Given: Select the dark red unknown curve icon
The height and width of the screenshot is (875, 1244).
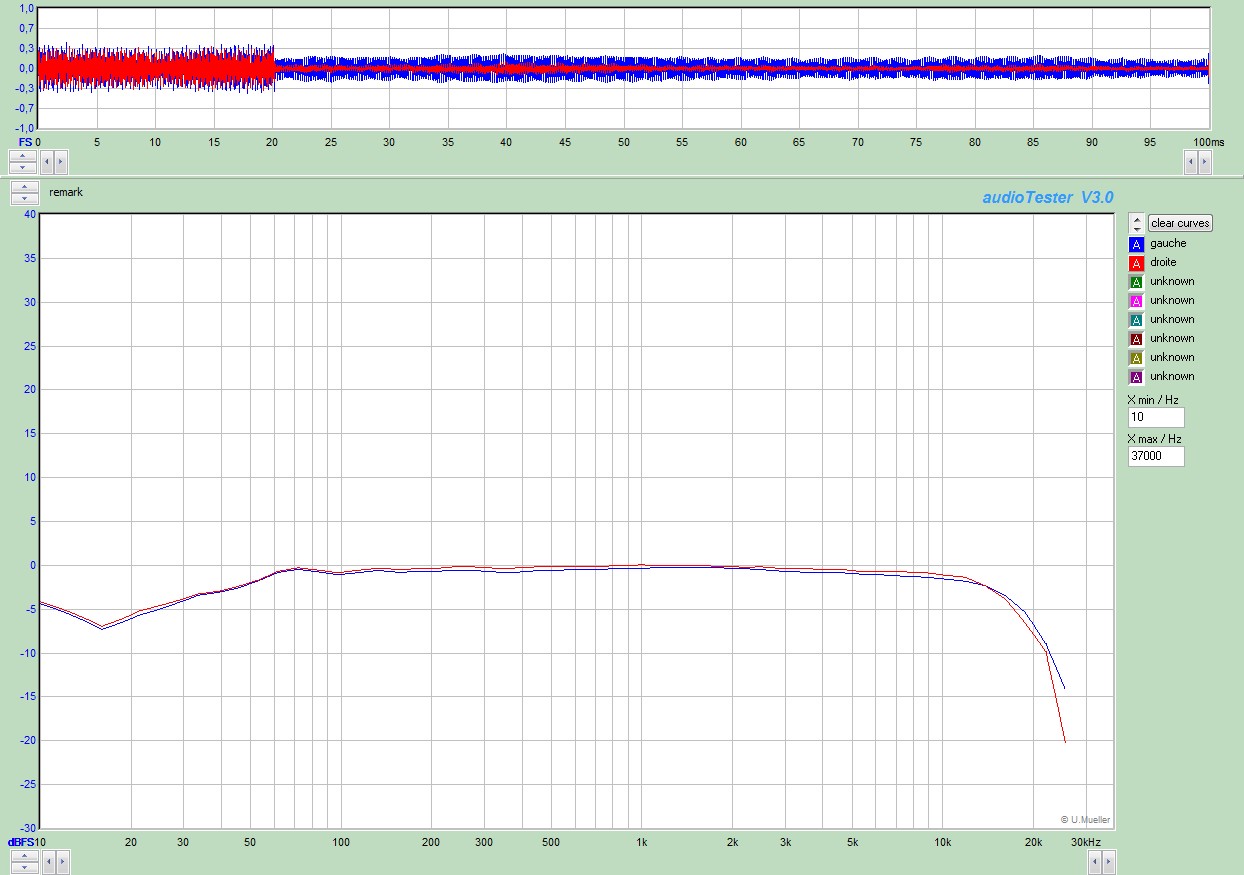Looking at the screenshot, I should [x=1136, y=339].
